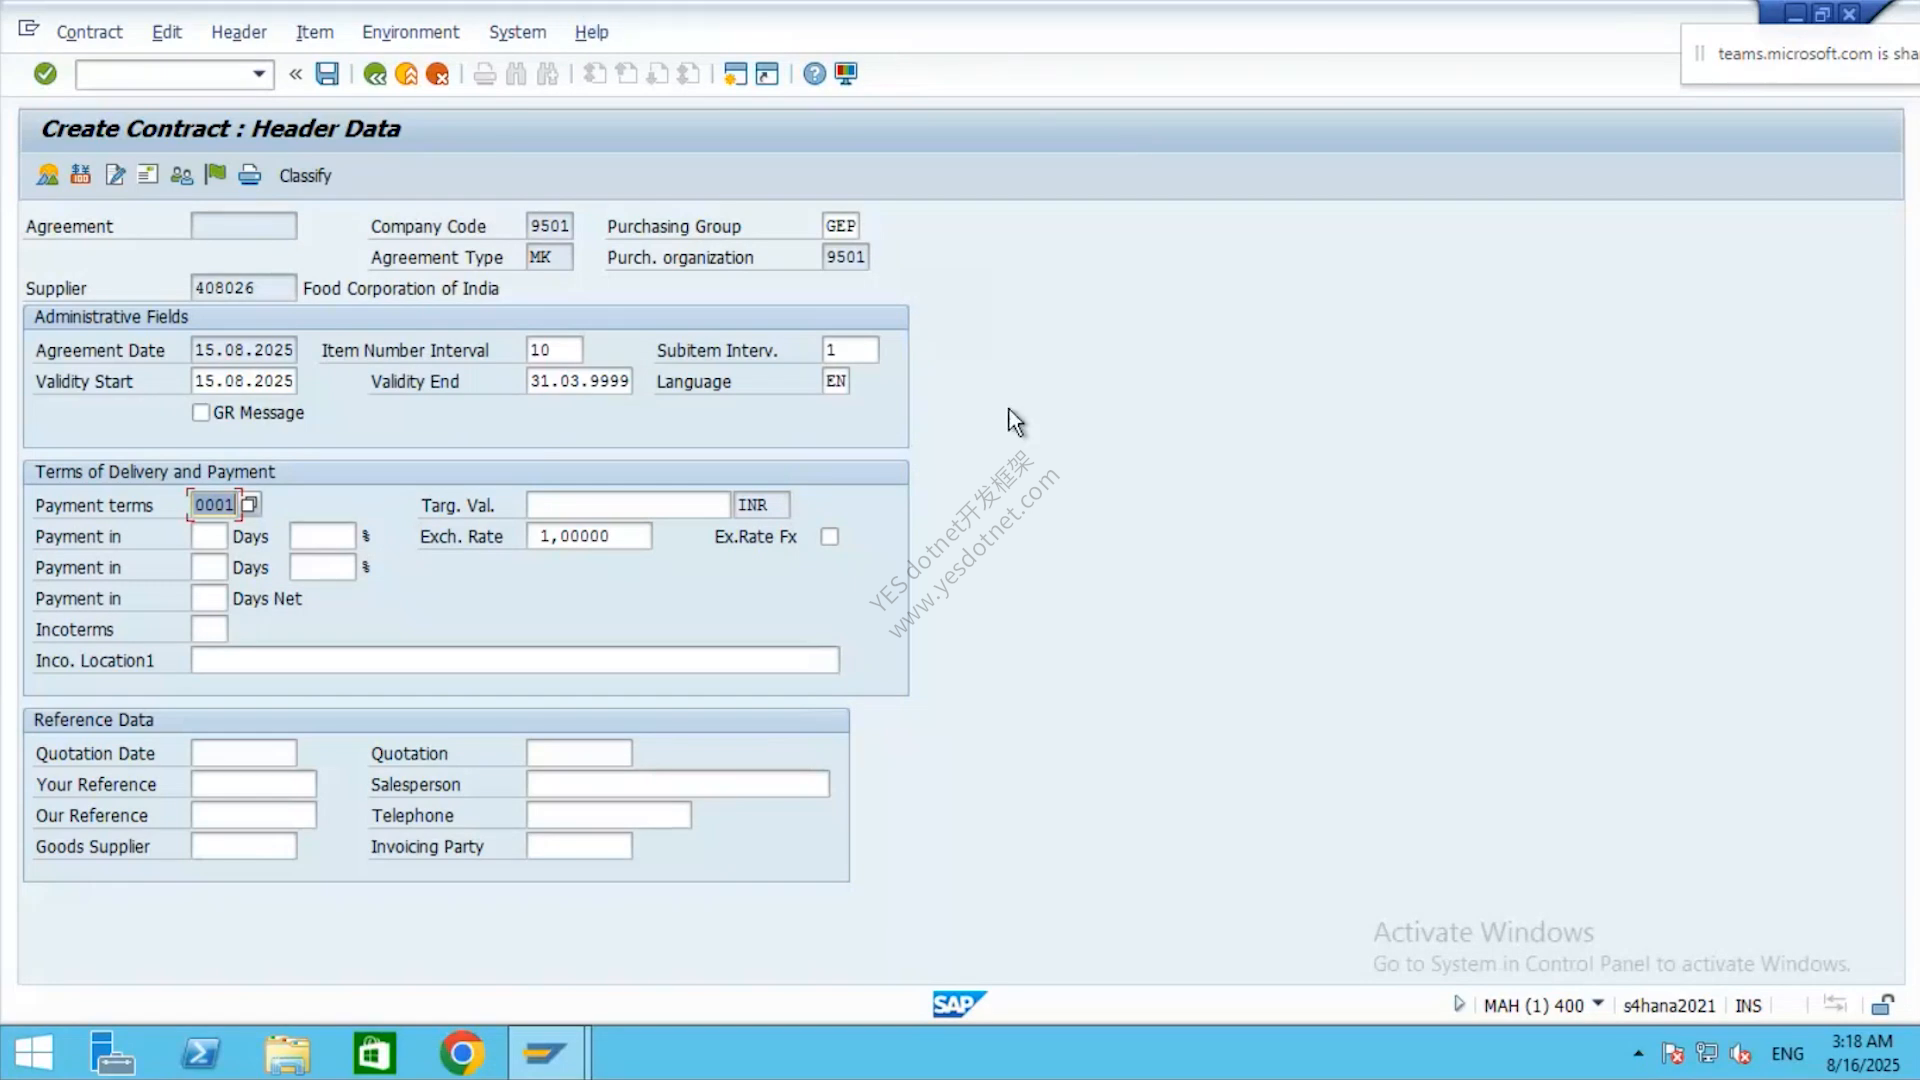Image resolution: width=1920 pixels, height=1080 pixels.
Task: Click the blue Help question mark icon
Action: tap(814, 74)
